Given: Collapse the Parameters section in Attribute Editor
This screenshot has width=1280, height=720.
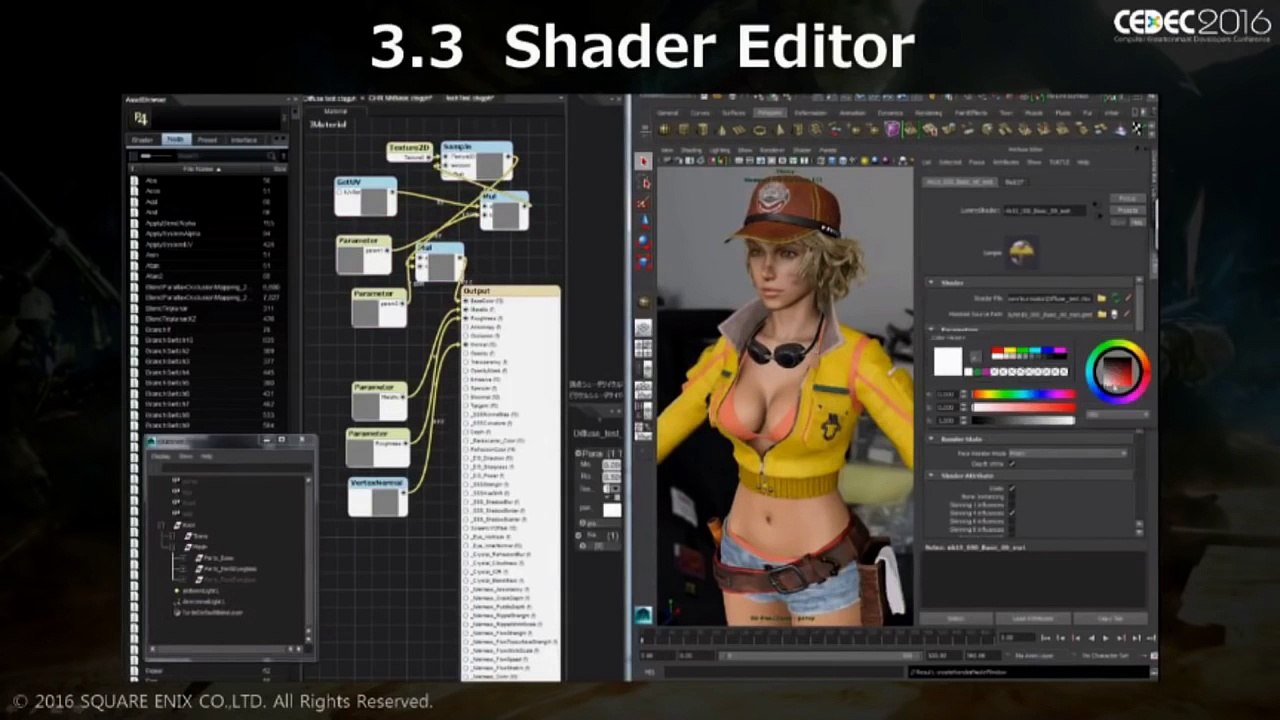Looking at the screenshot, I should tap(931, 329).
